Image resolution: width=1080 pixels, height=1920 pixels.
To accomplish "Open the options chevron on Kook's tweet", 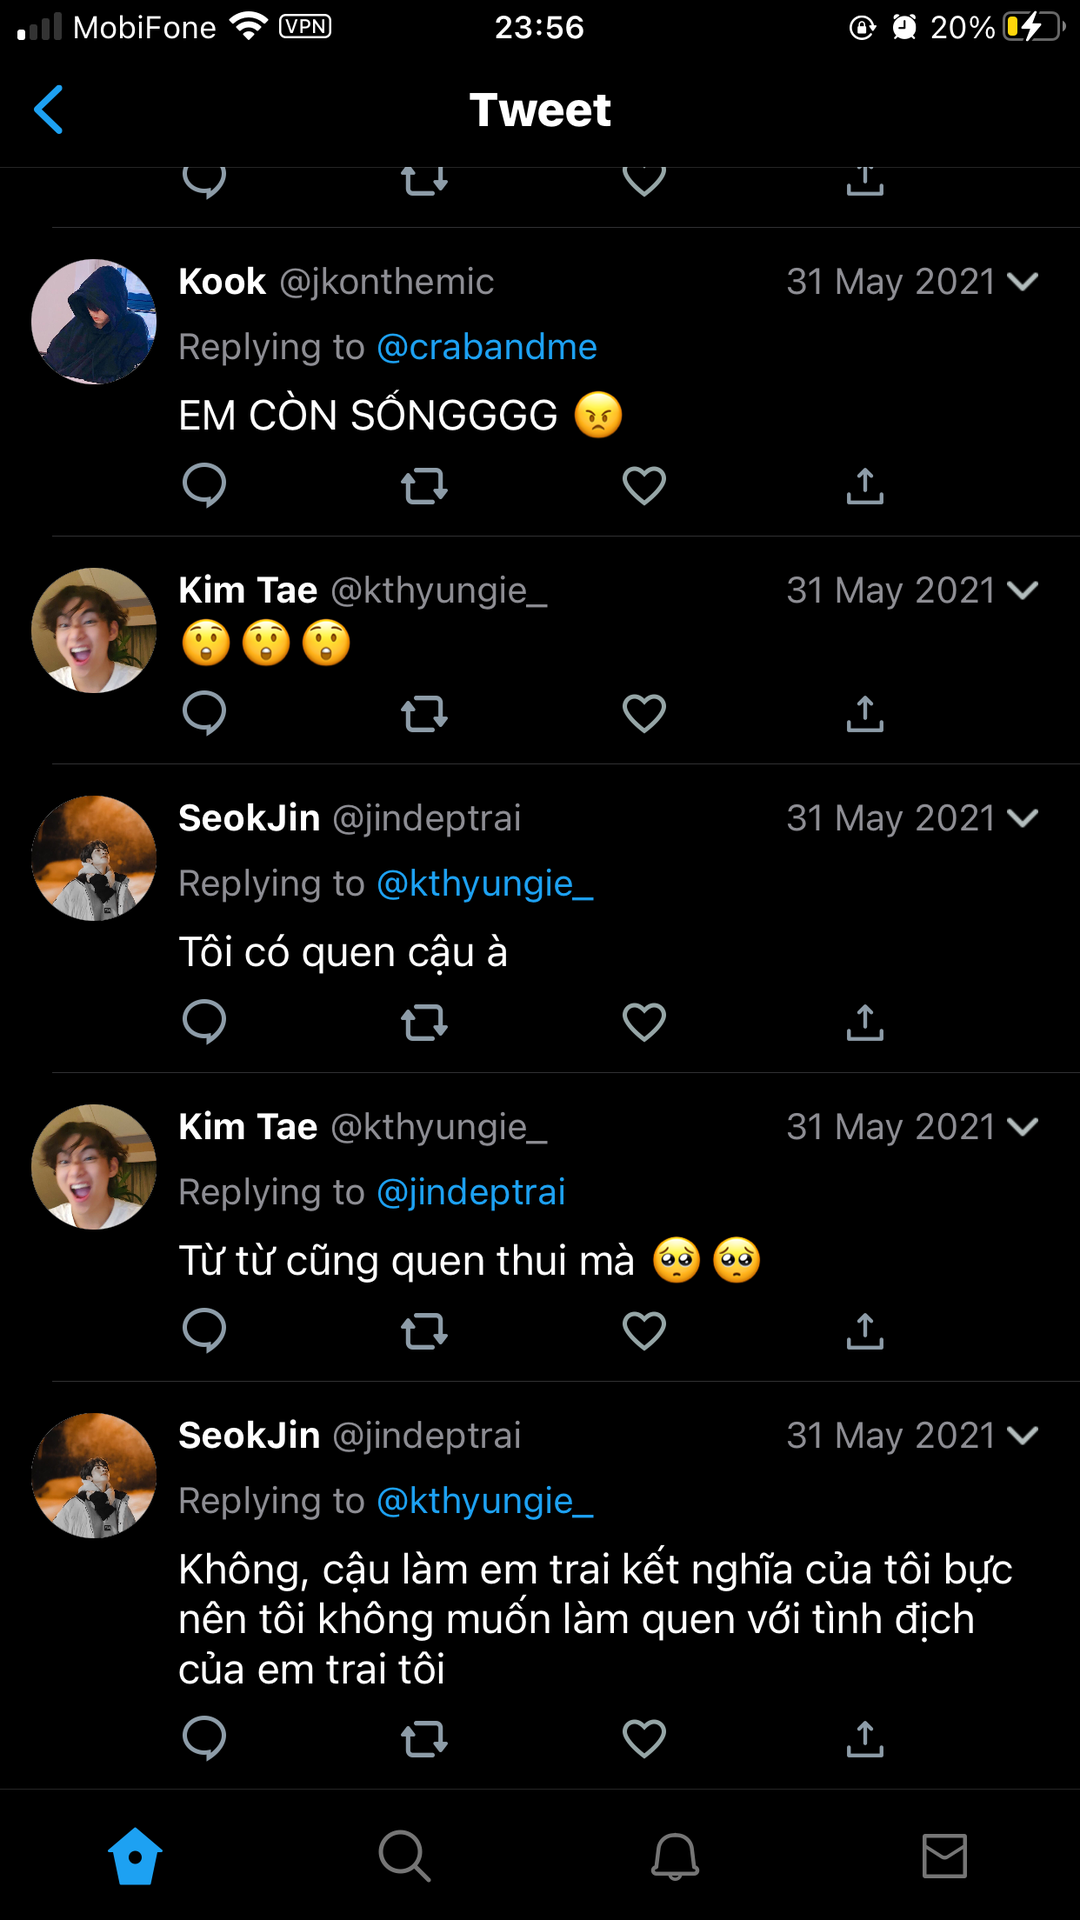I will [x=1023, y=282].
